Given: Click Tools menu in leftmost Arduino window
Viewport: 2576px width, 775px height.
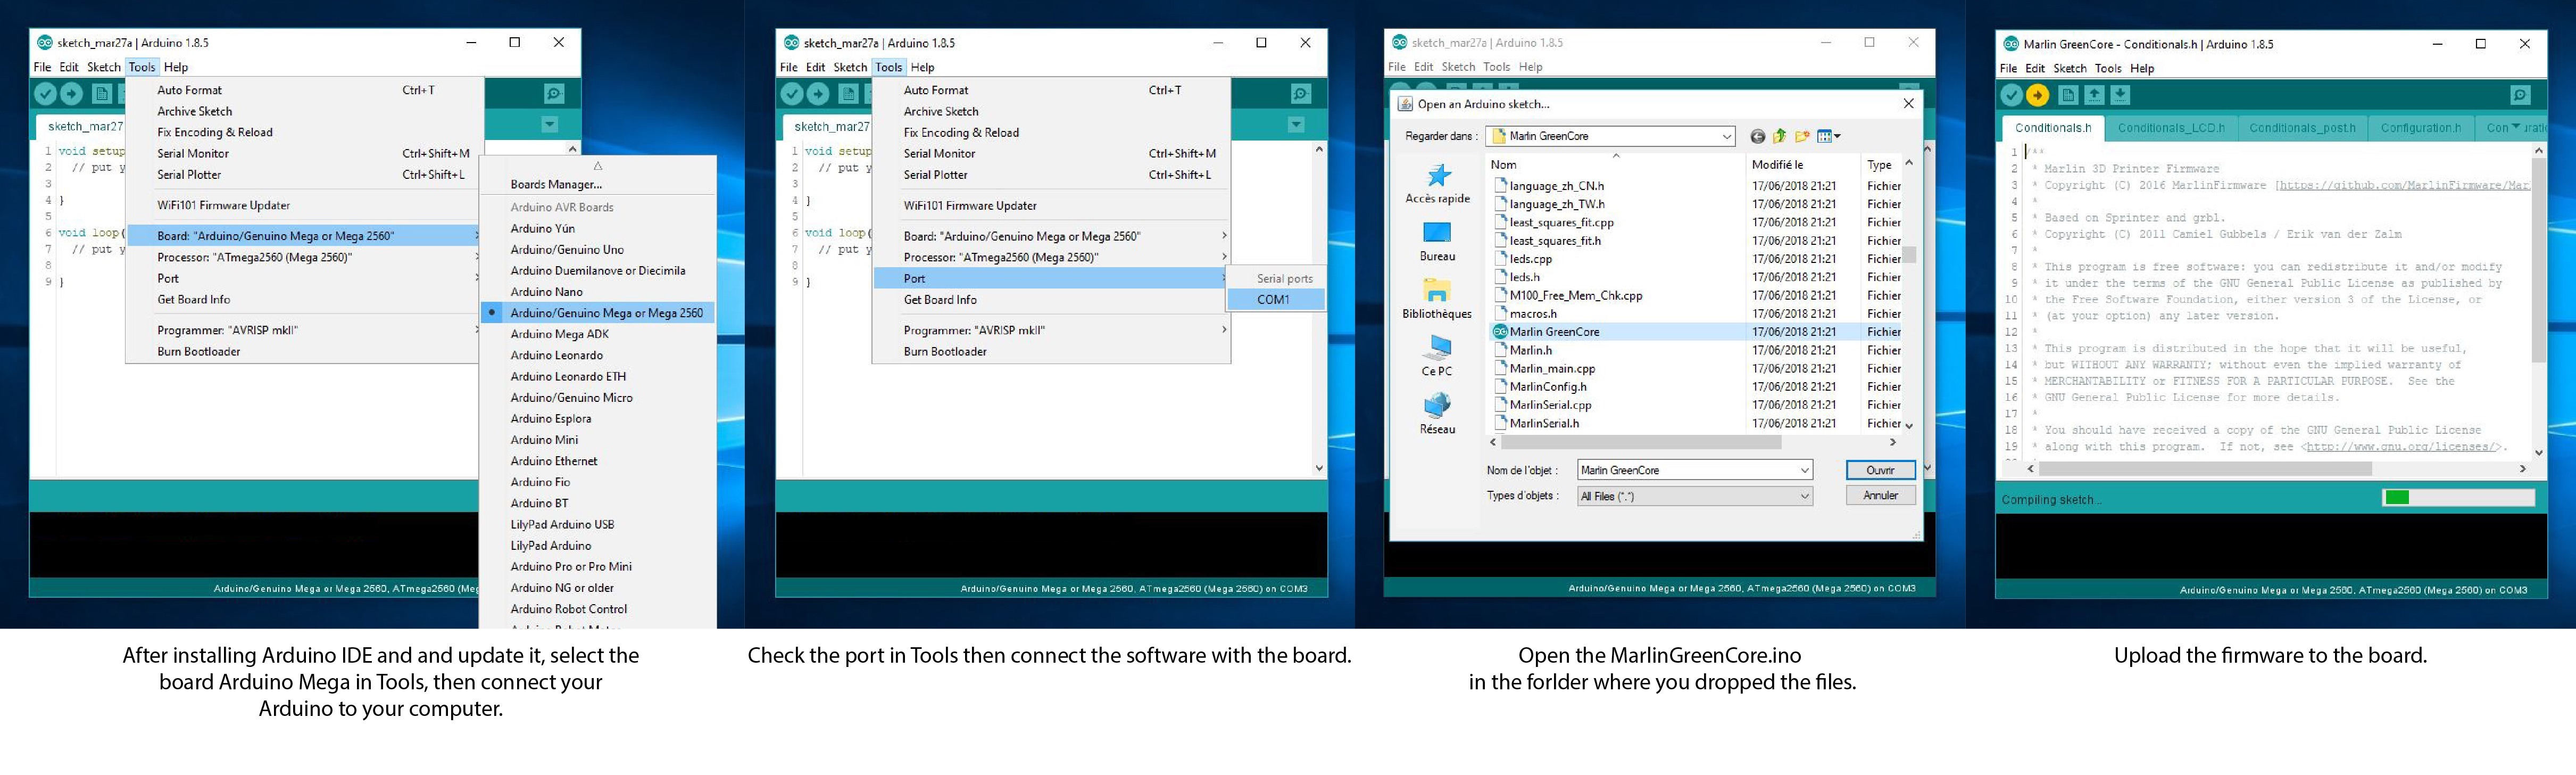Looking at the screenshot, I should [x=142, y=67].
